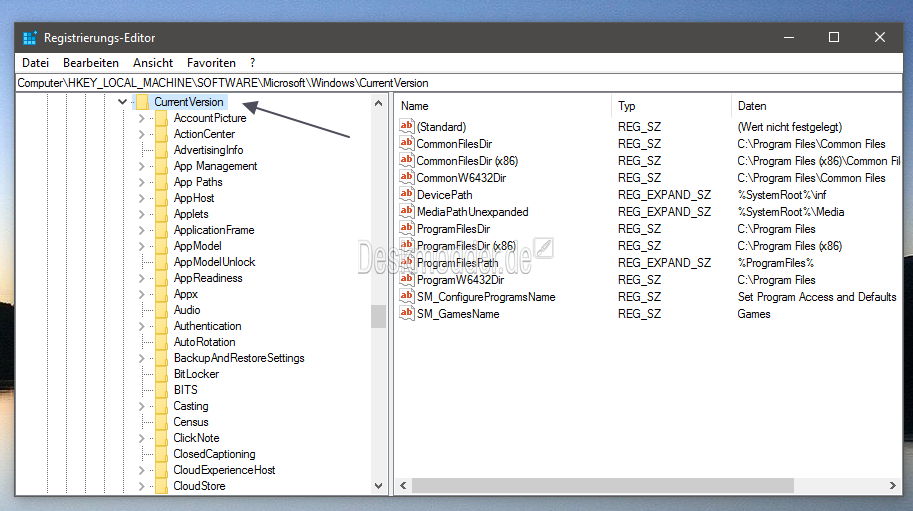Click the AdvertisingInfo folder icon

[x=162, y=150]
